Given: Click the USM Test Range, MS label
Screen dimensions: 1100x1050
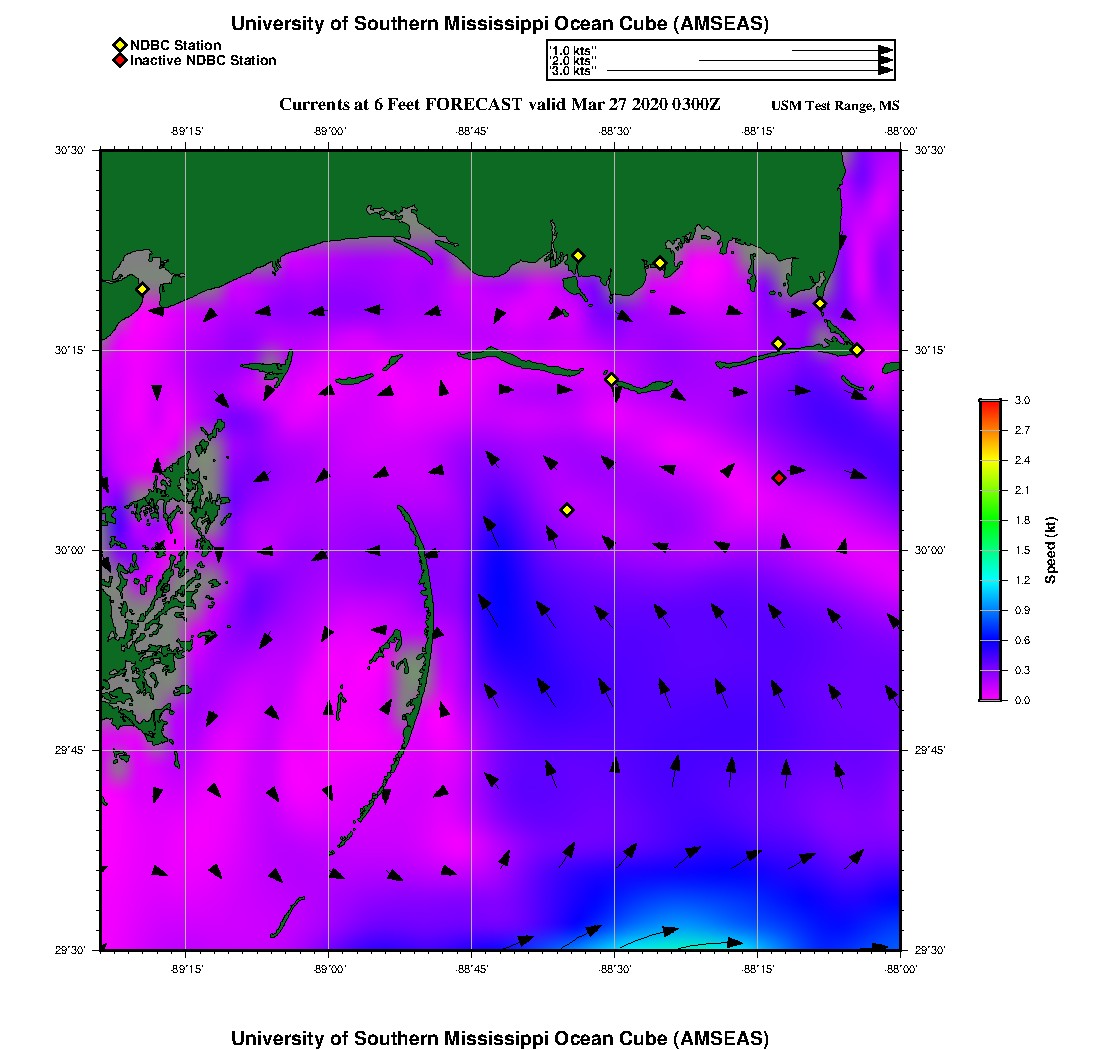Looking at the screenshot, I should (x=835, y=106).
